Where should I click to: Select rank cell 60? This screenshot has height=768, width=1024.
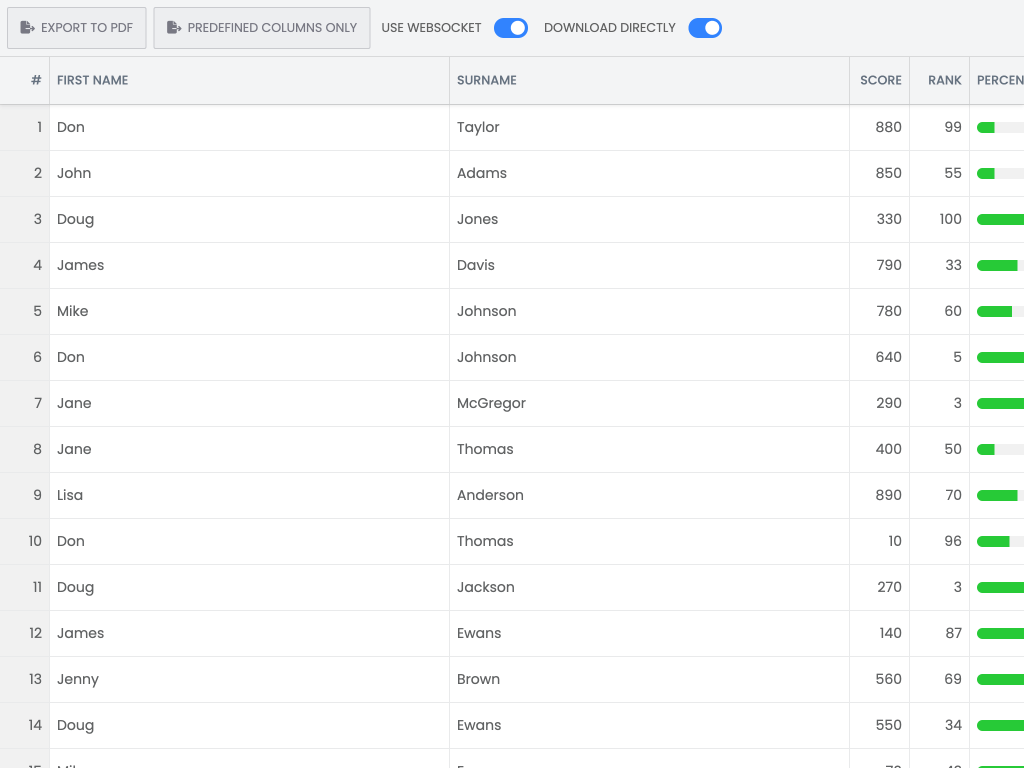click(x=939, y=312)
